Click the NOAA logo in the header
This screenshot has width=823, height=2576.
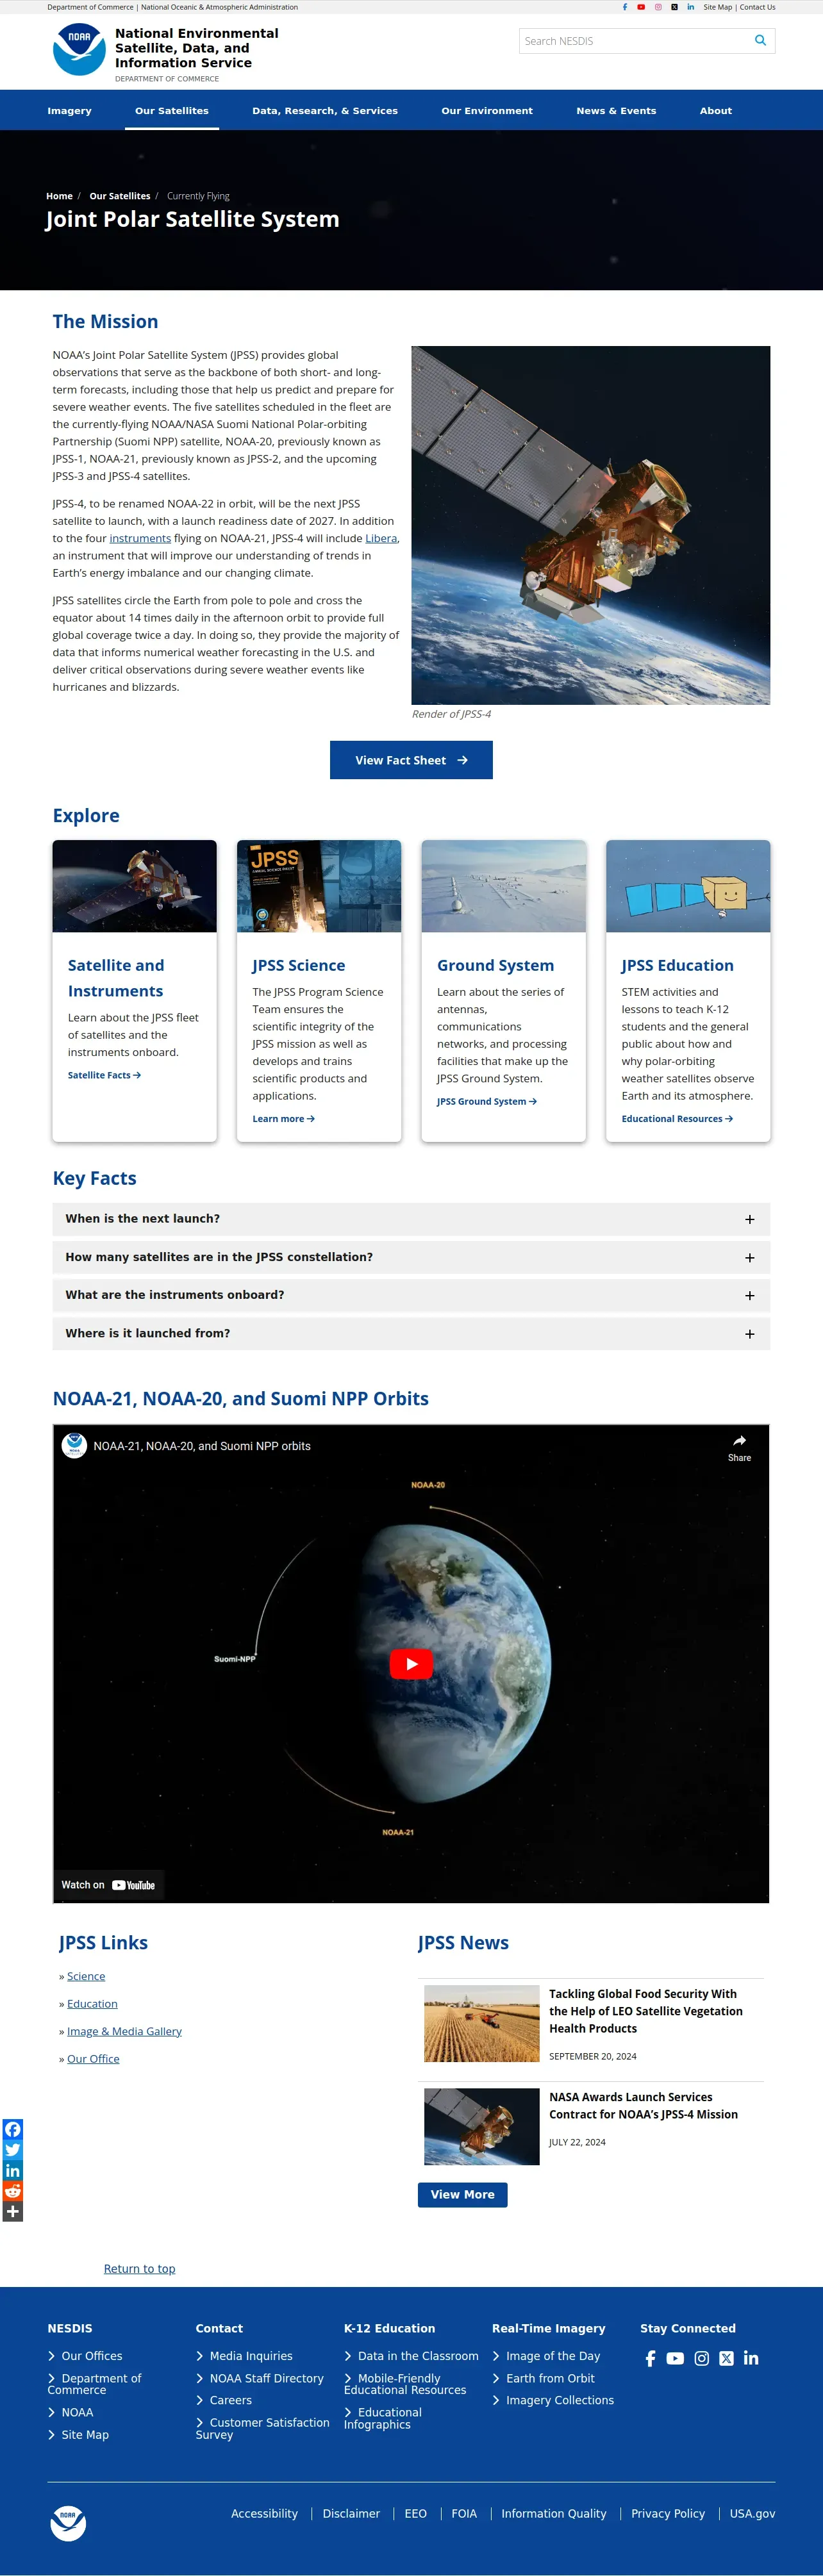[79, 49]
